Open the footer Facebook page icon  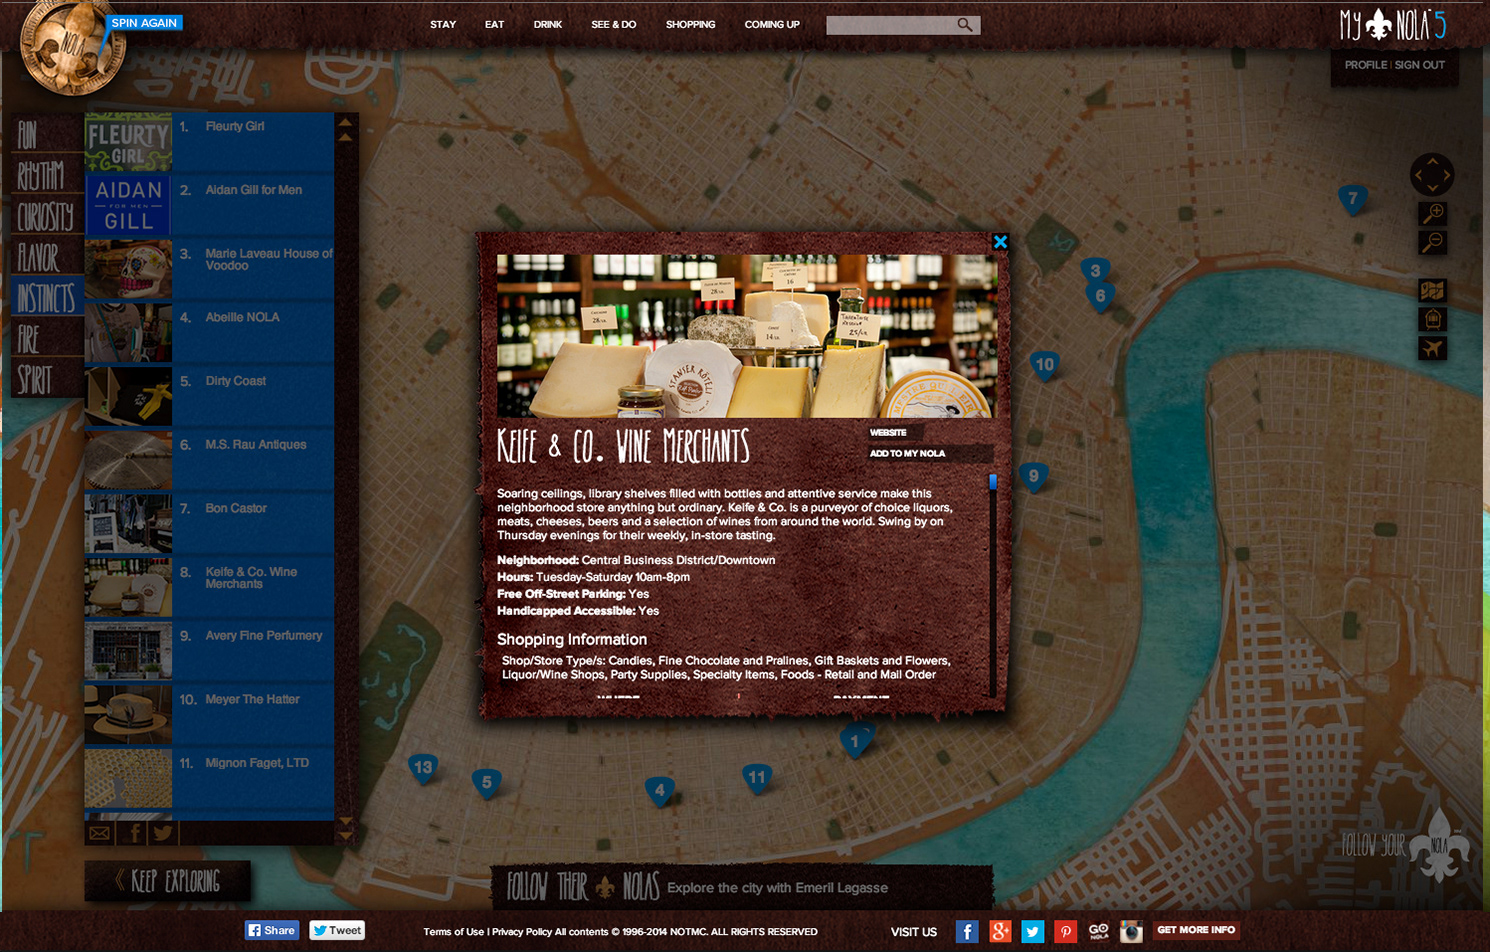(967, 931)
